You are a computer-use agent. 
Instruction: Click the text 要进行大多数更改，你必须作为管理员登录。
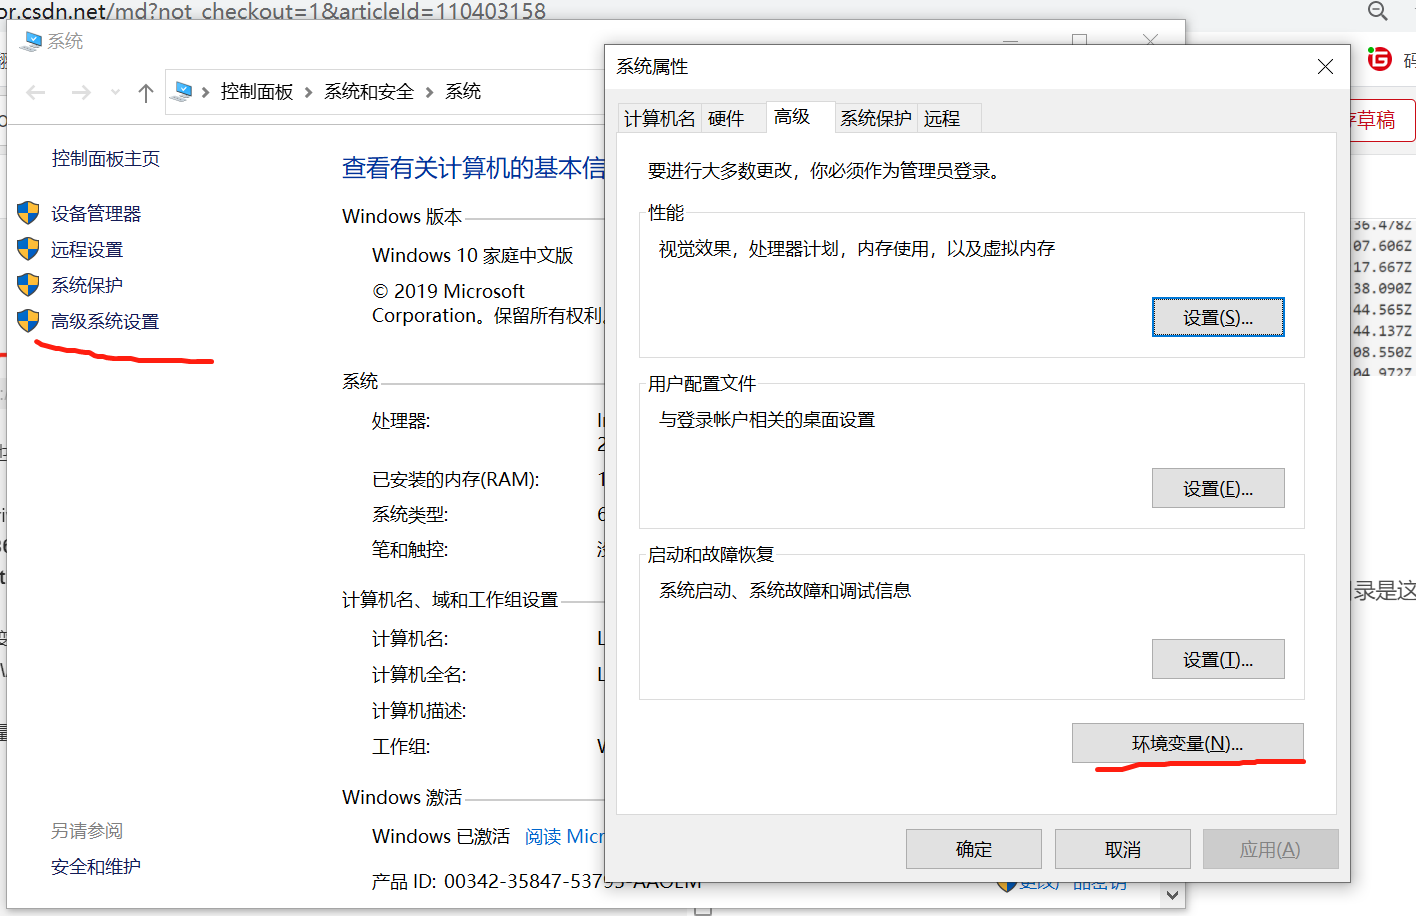(x=824, y=171)
